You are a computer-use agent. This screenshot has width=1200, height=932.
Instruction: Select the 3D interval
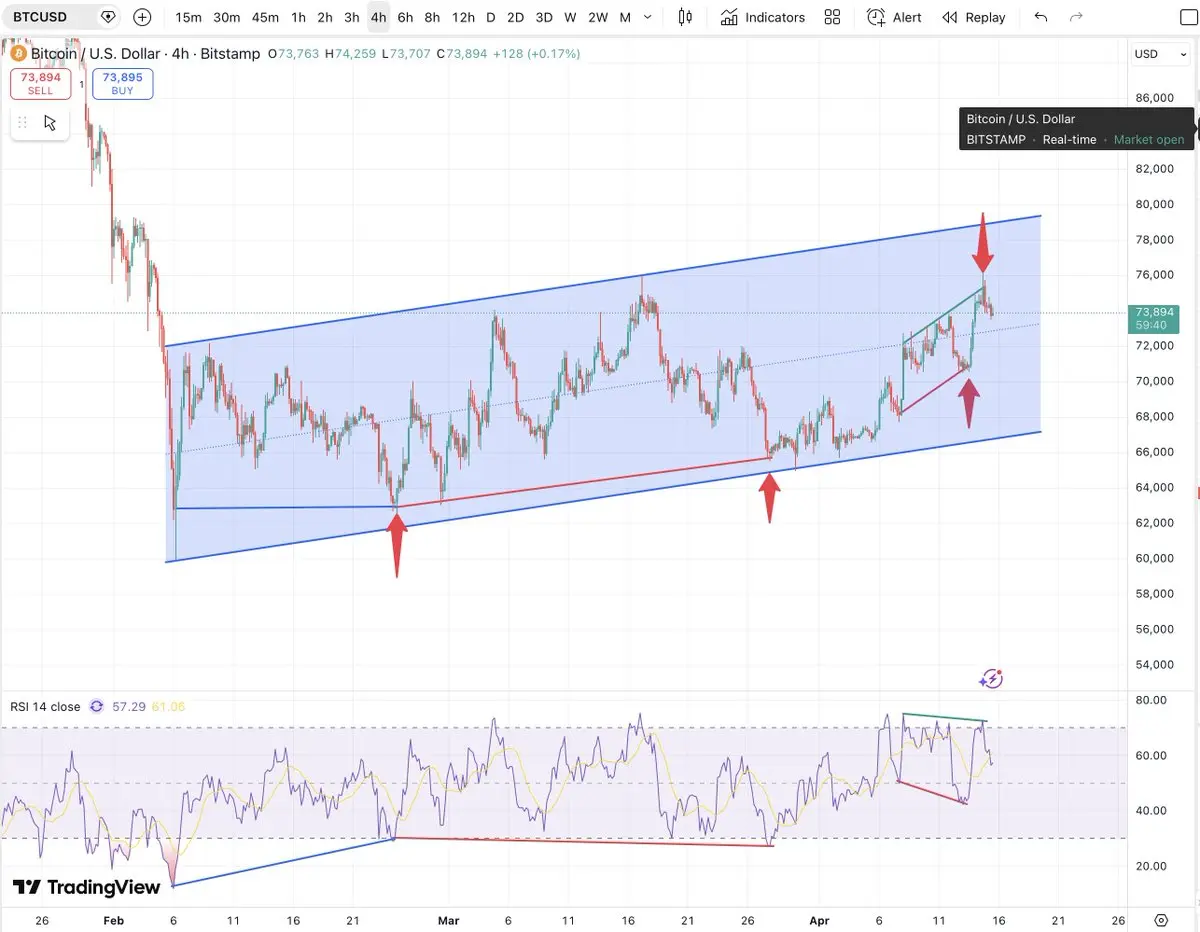click(x=543, y=17)
